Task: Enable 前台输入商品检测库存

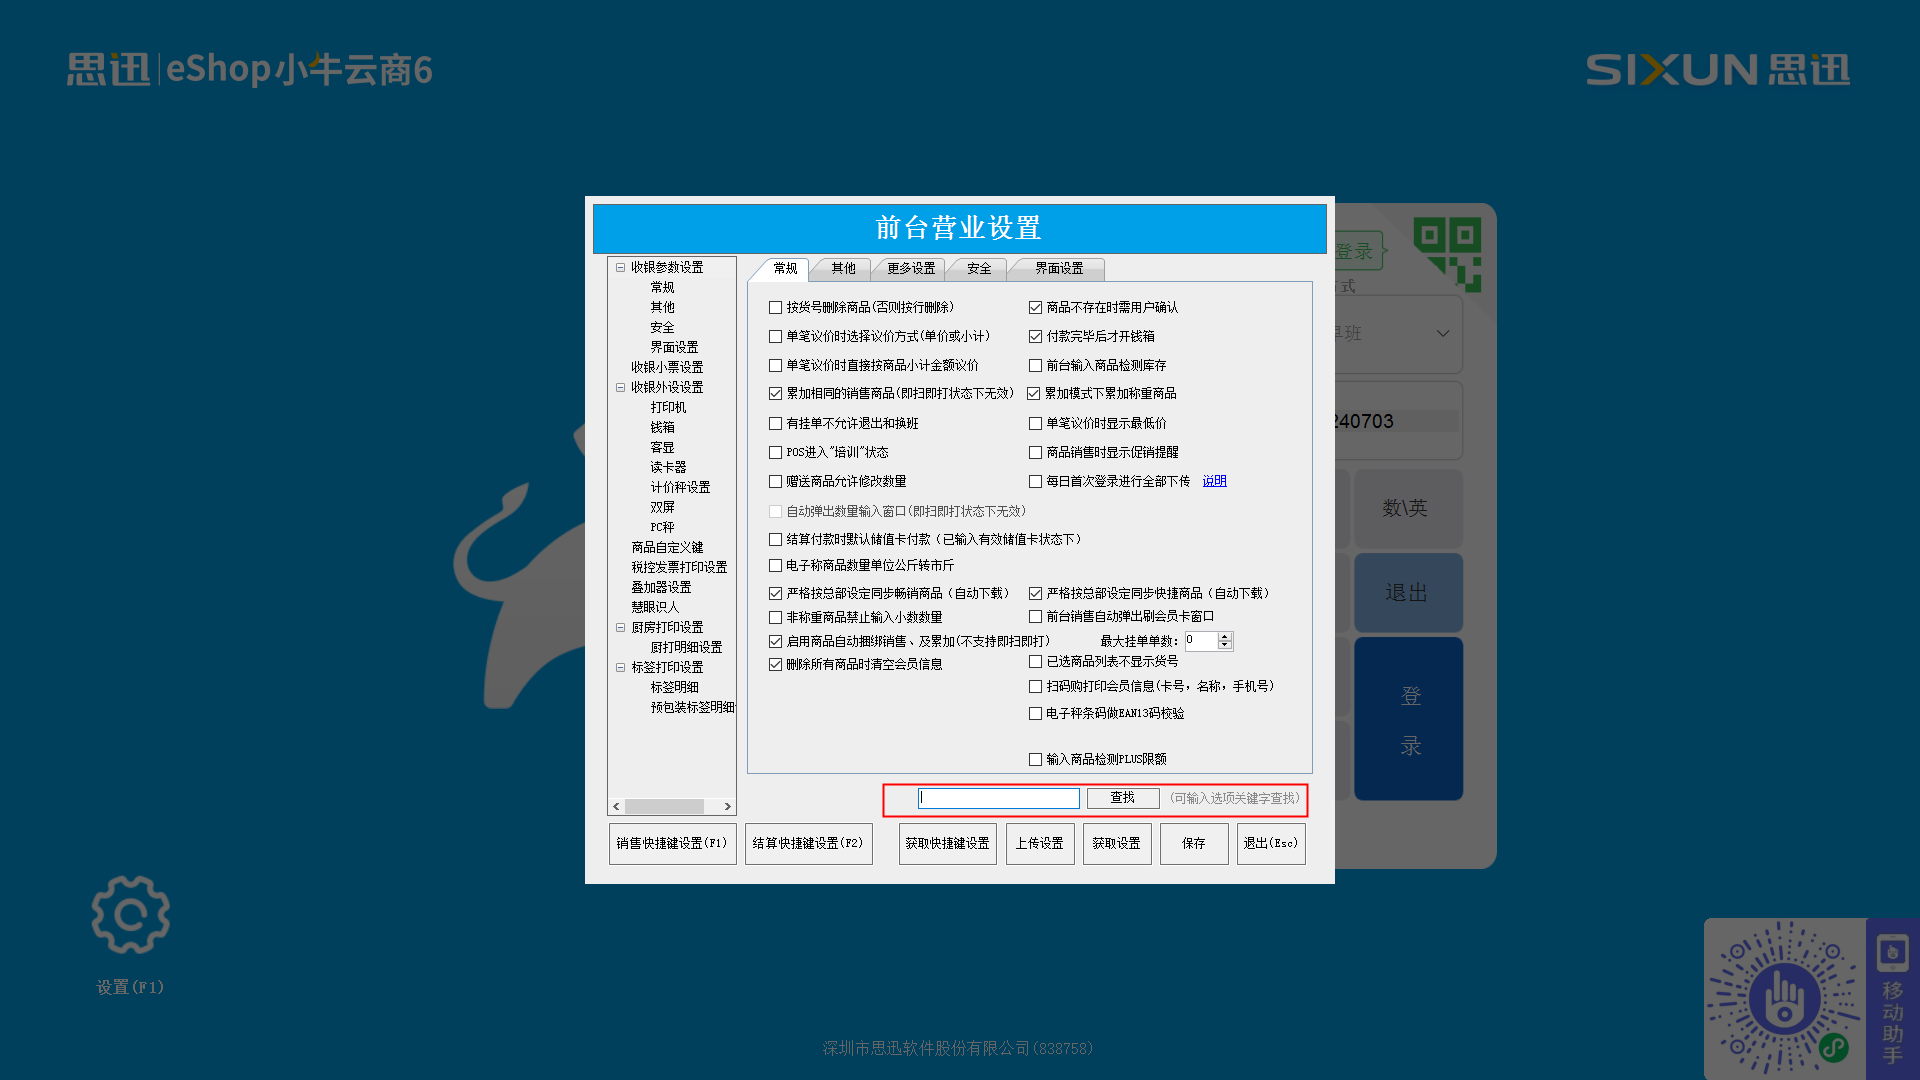Action: [x=1035, y=365]
